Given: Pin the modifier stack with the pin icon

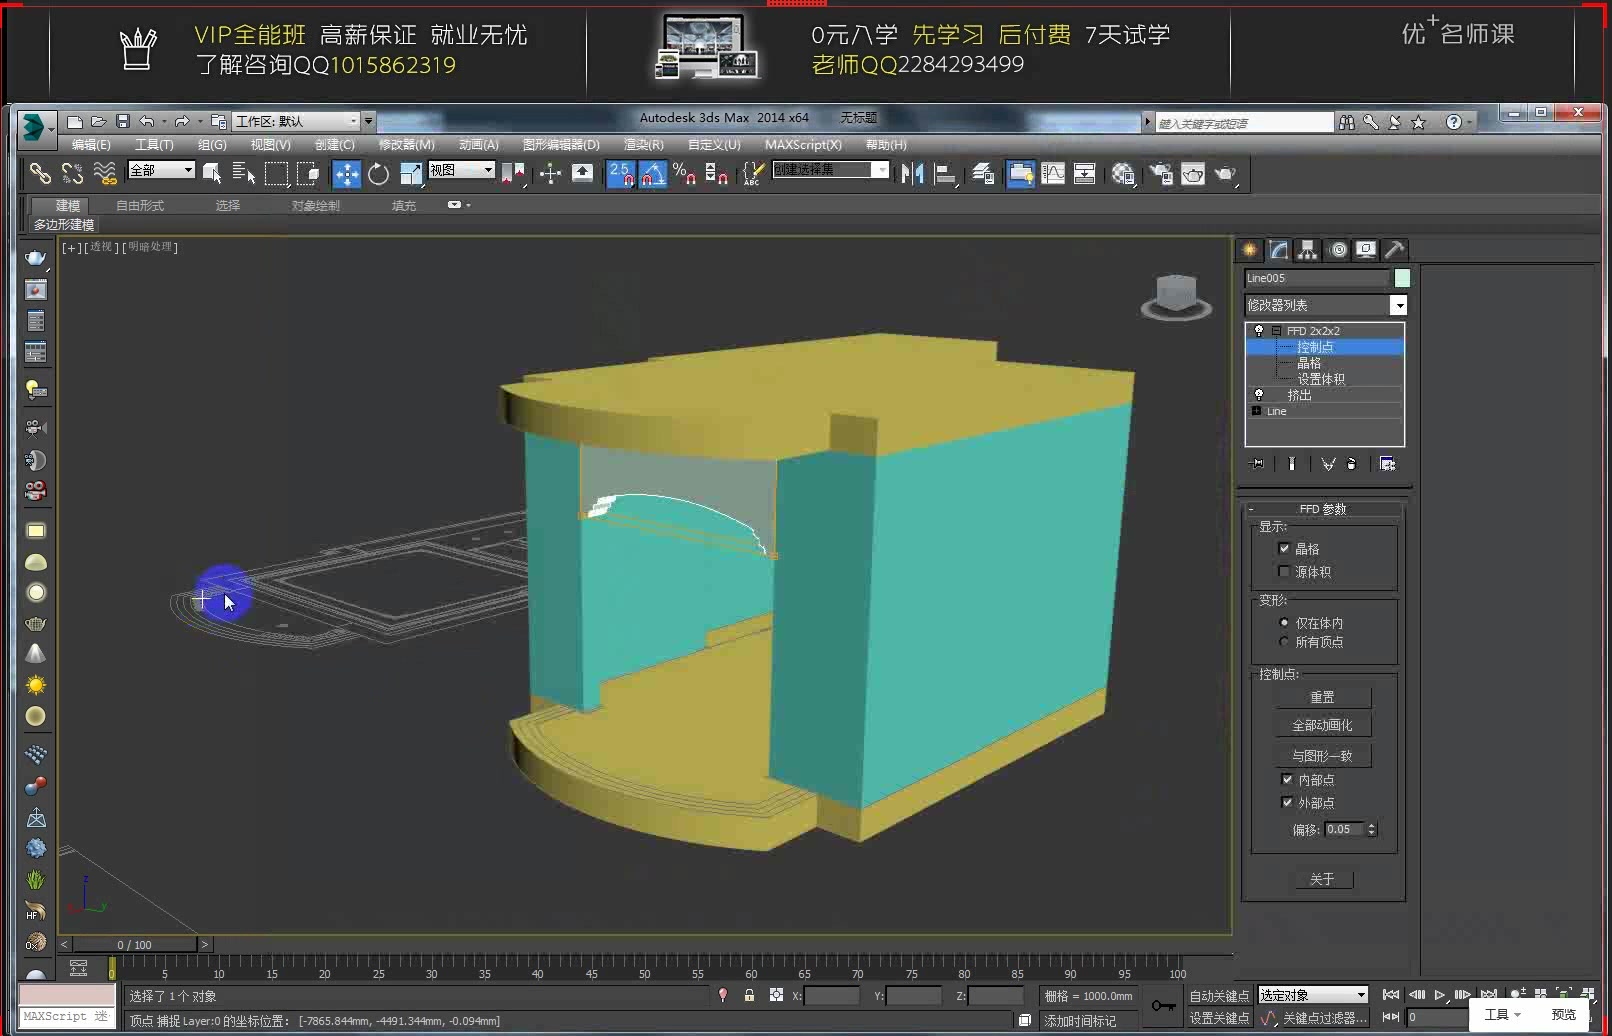Looking at the screenshot, I should [1257, 463].
